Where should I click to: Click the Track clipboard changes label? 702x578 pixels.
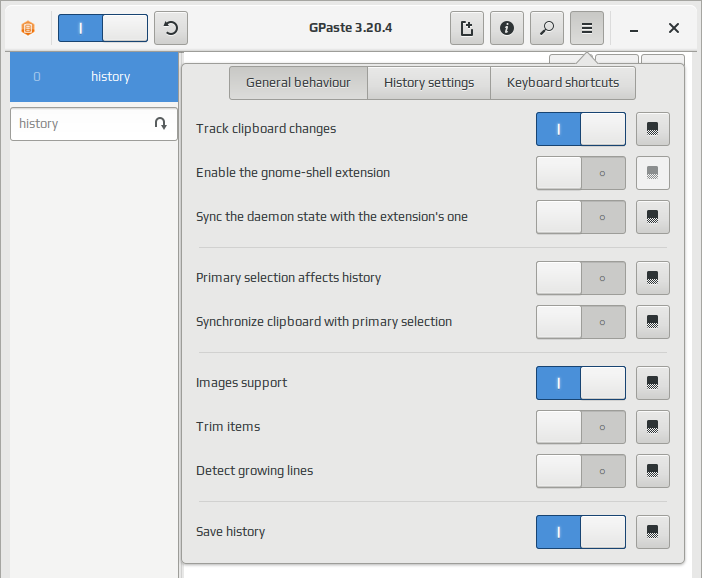click(266, 129)
